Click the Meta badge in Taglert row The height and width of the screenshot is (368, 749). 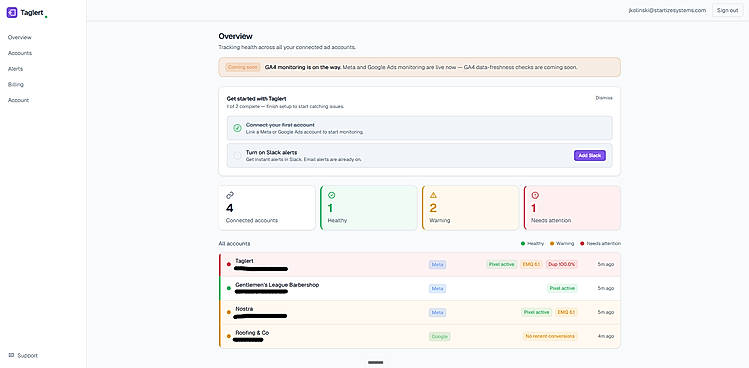[x=438, y=264]
